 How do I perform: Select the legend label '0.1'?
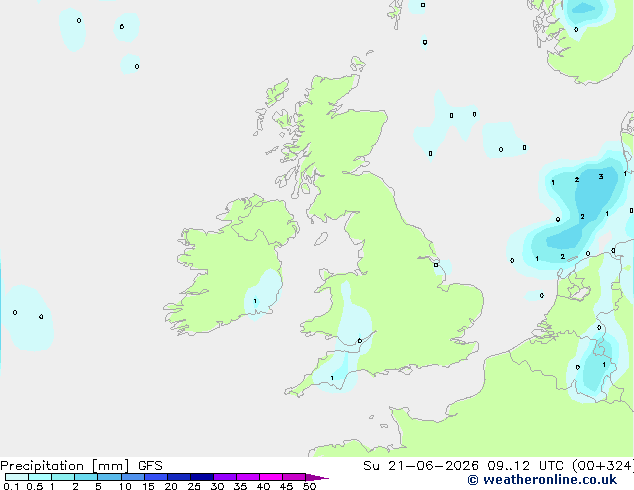[11, 486]
